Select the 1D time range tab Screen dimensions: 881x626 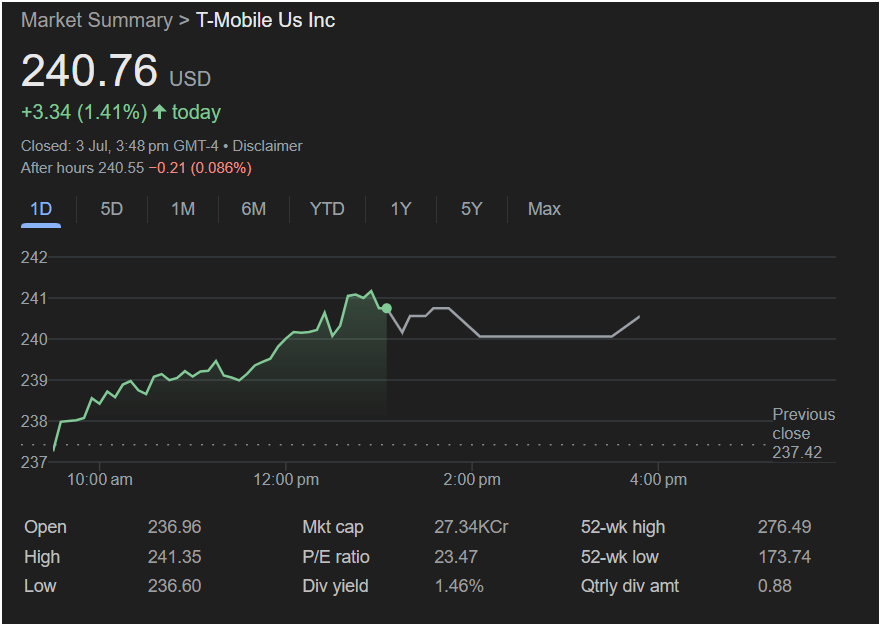coord(40,209)
